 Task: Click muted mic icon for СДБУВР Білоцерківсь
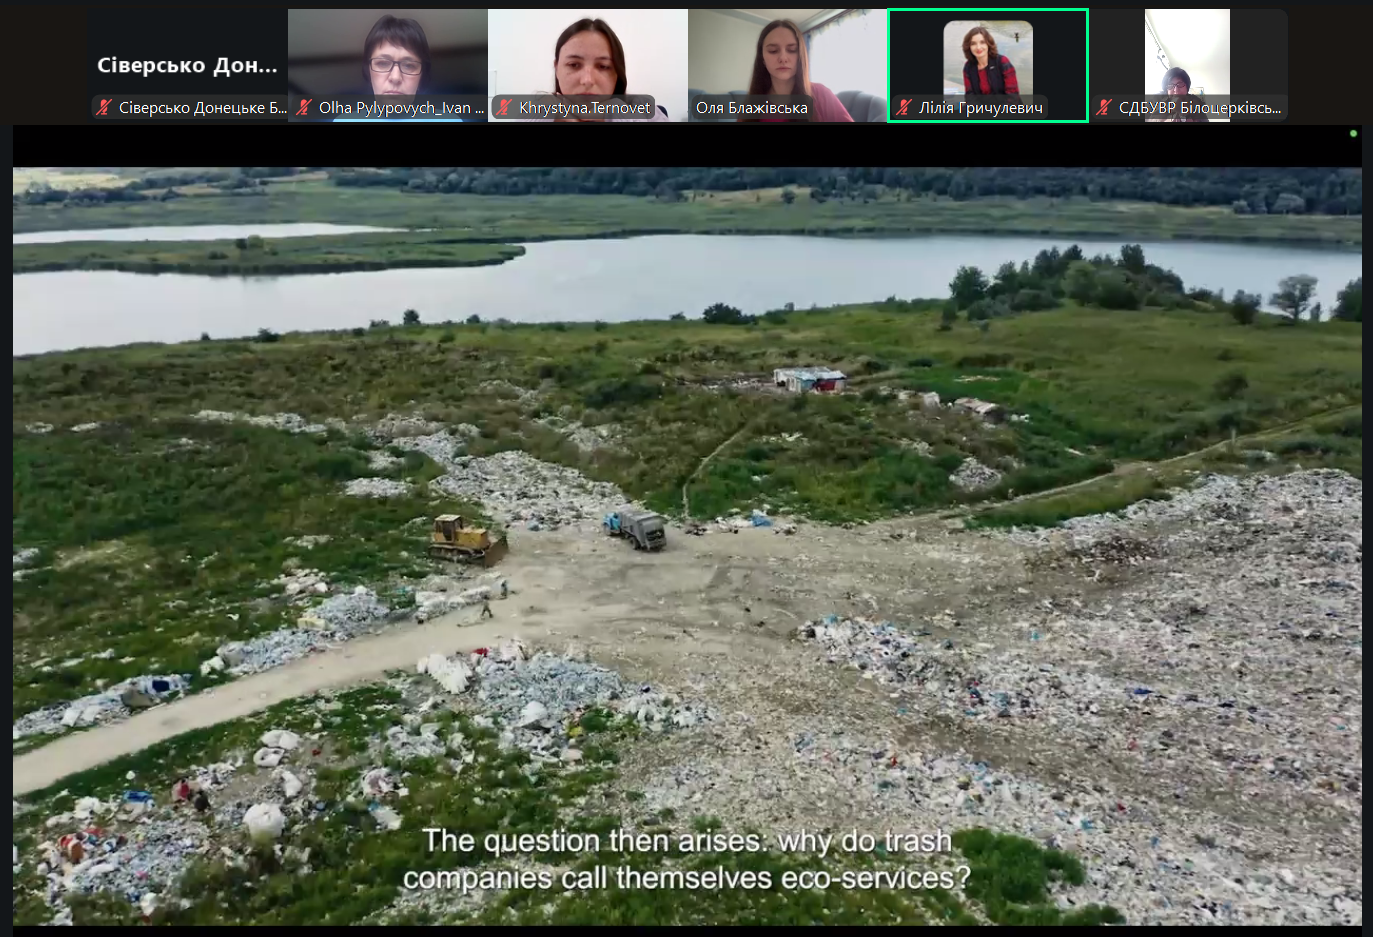1104,108
